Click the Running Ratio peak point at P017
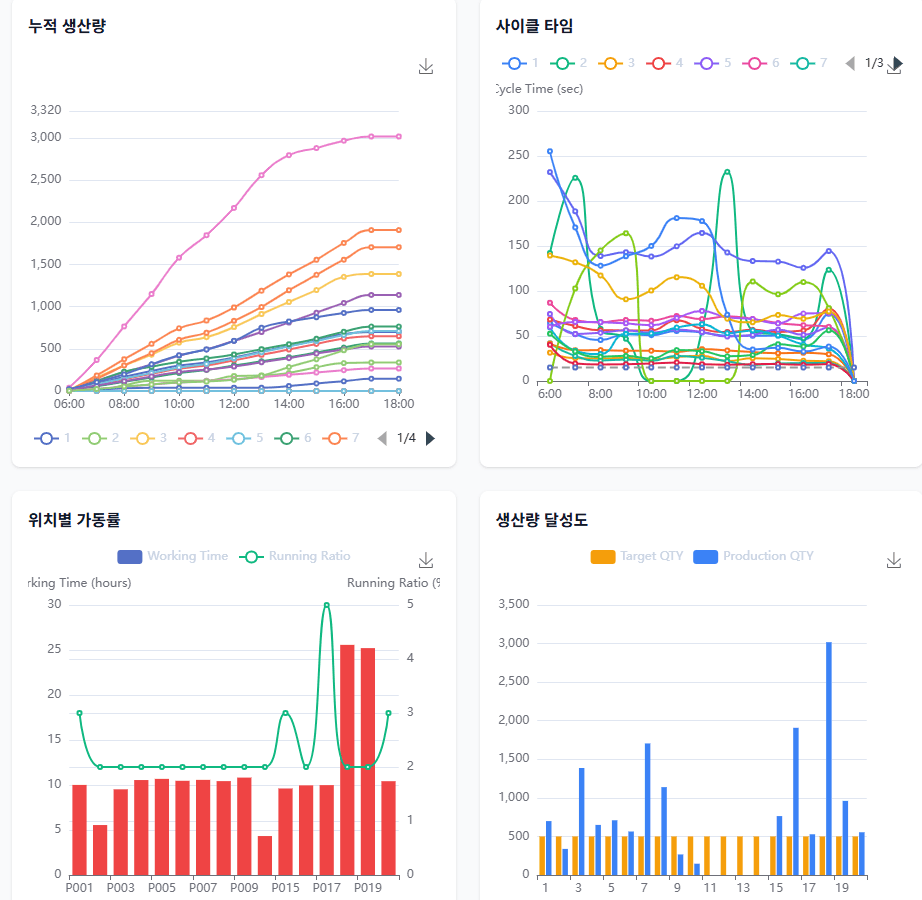The width and height of the screenshot is (922, 900). click(x=326, y=605)
